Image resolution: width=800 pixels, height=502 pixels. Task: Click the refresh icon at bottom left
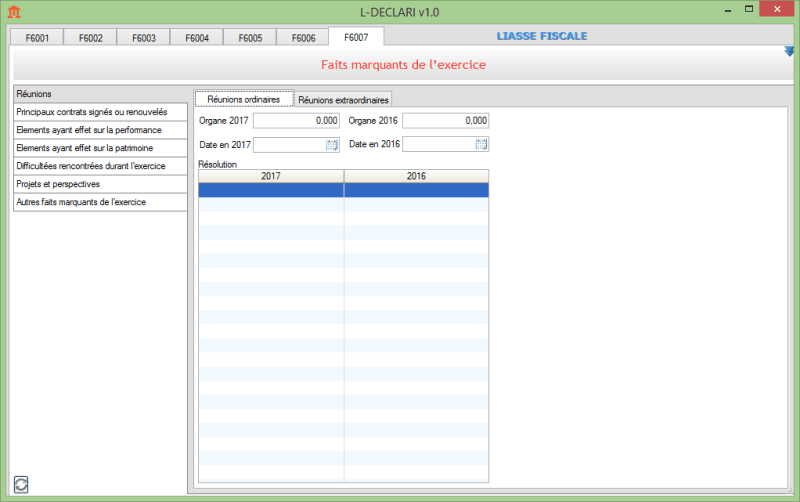(21, 484)
